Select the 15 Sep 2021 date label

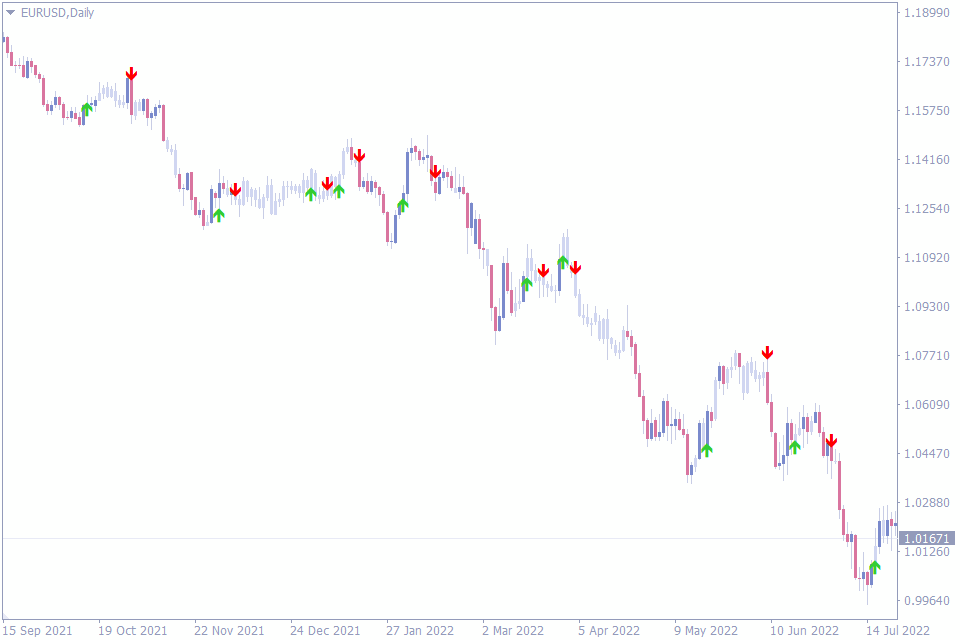click(x=35, y=631)
